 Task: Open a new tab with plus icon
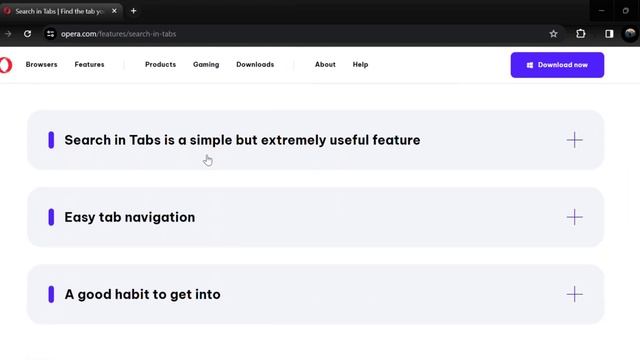[x=133, y=11]
